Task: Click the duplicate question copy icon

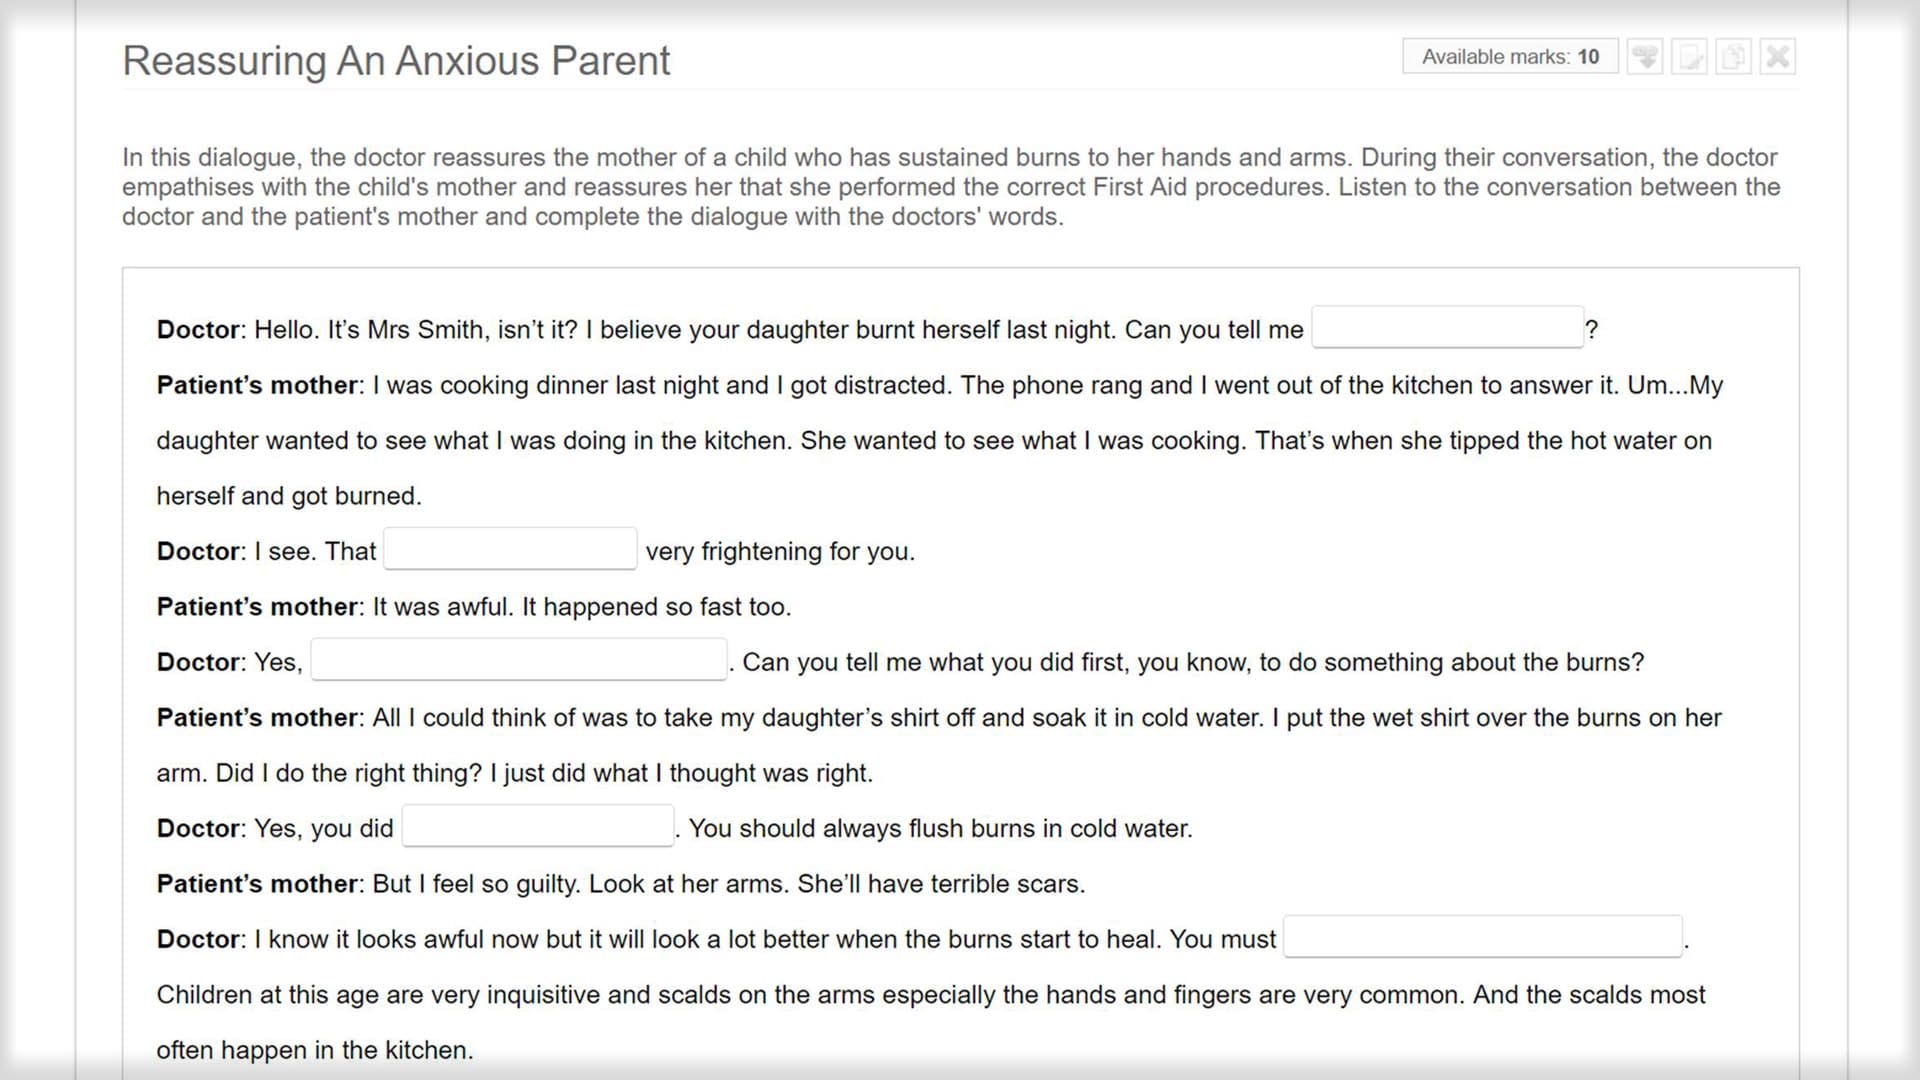Action: click(1734, 57)
